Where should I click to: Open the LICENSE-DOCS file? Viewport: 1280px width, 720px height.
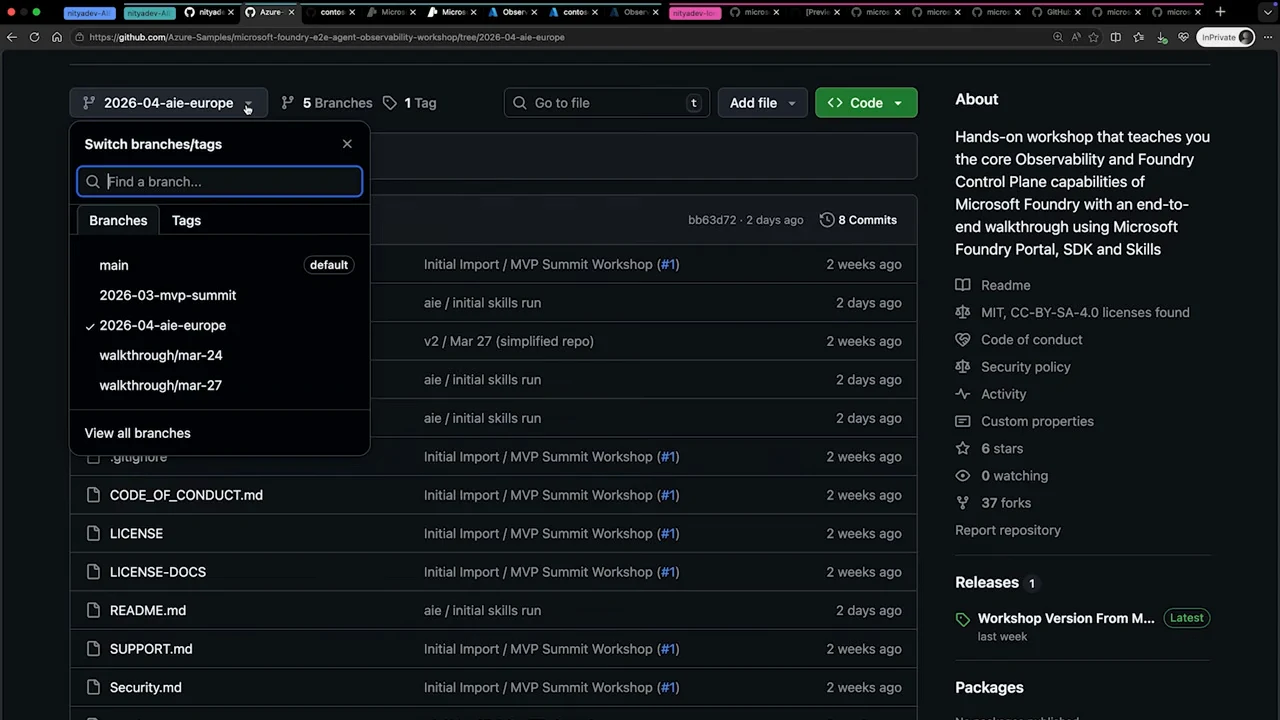pos(158,572)
